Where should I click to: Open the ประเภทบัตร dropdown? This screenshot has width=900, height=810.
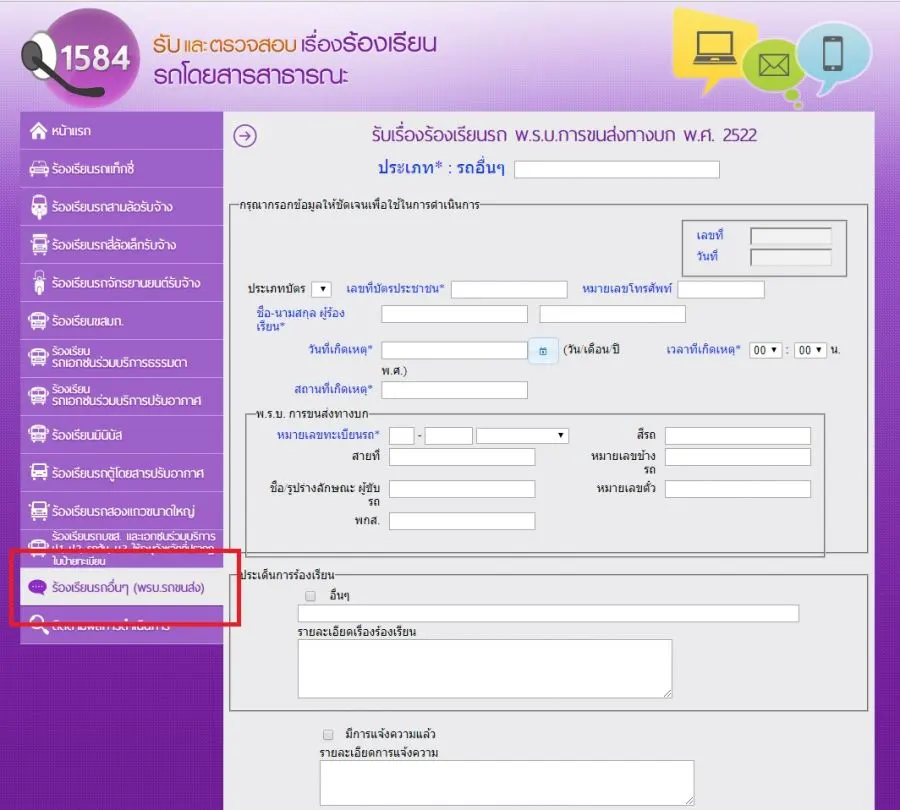tap(321, 290)
